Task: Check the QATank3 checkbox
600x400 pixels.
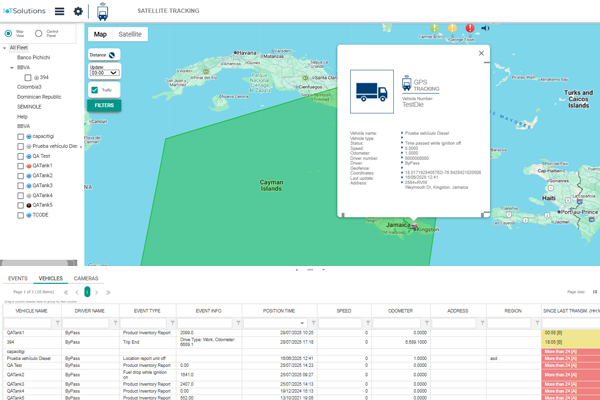Action: click(20, 186)
